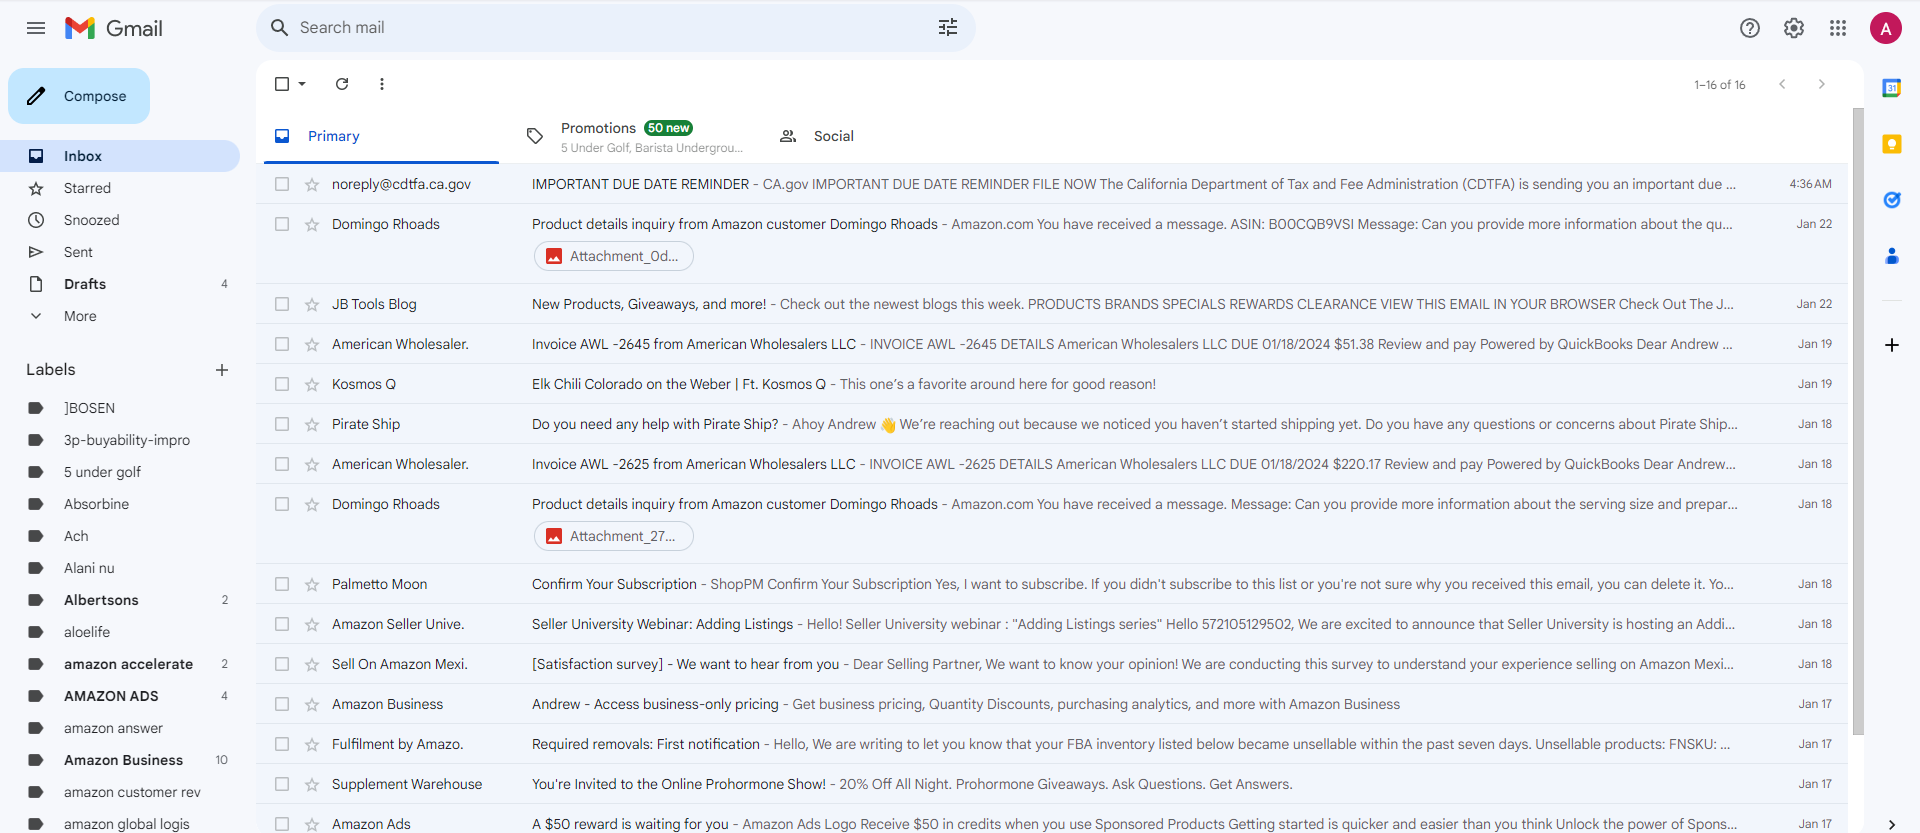Open Google Calendar side panel
The height and width of the screenshot is (833, 1920).
(1892, 88)
